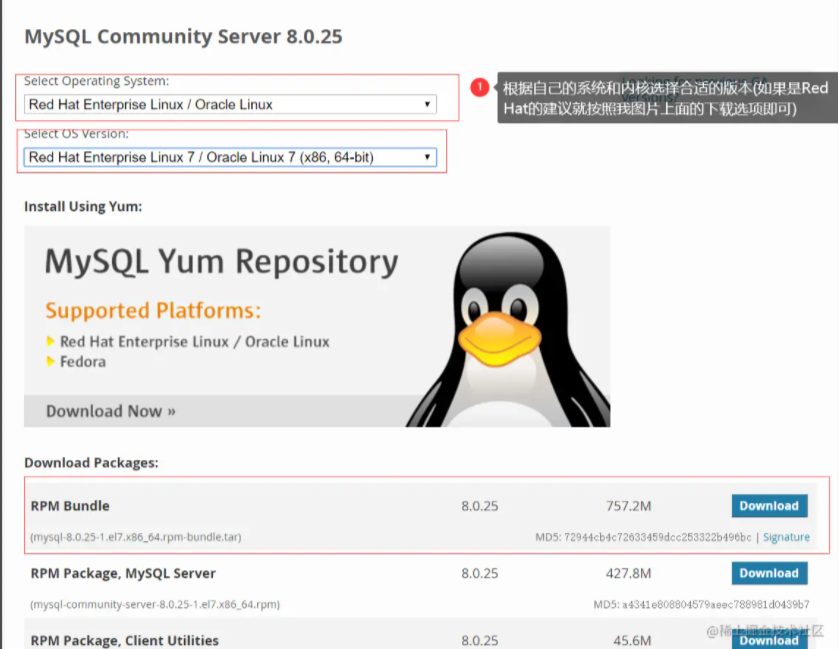The width and height of the screenshot is (838, 649).
Task: Open the Select Operating System dropdown
Action: (x=230, y=104)
